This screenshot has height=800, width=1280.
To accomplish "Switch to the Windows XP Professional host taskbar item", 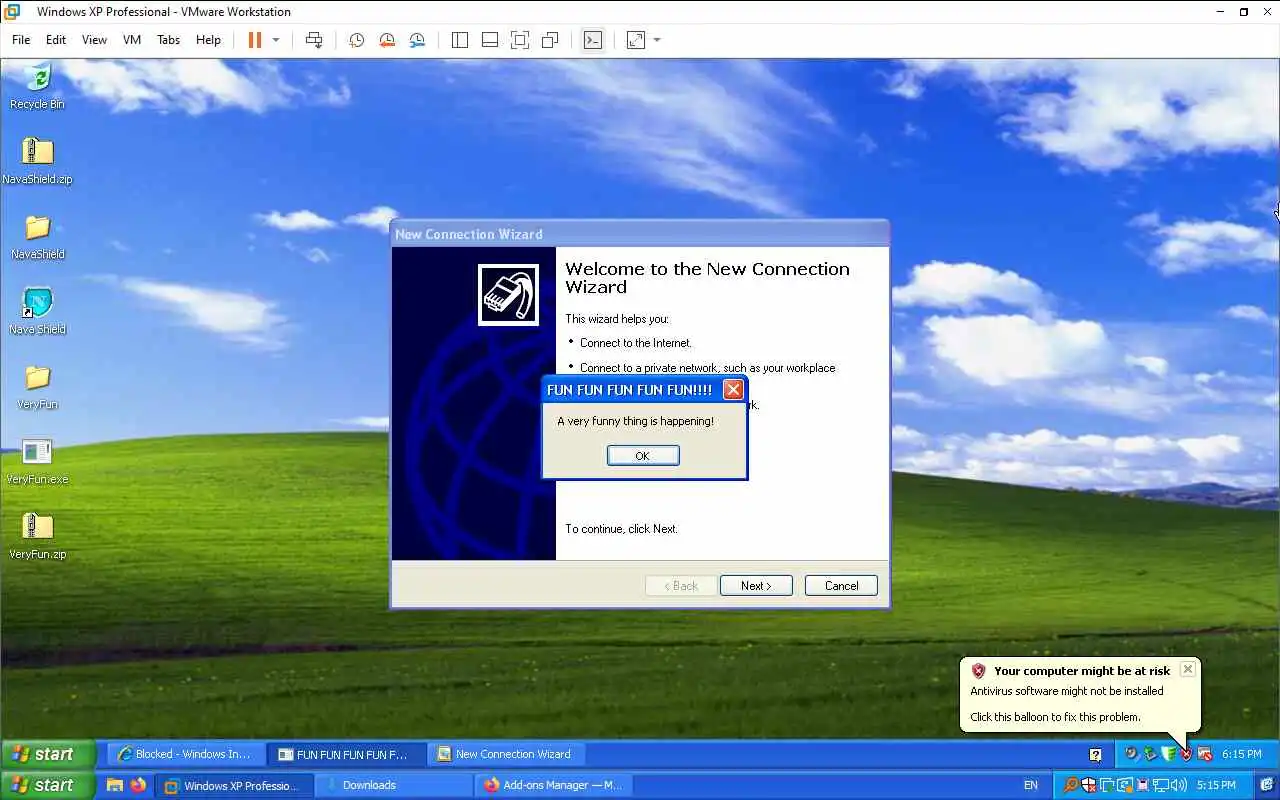I will coord(234,785).
